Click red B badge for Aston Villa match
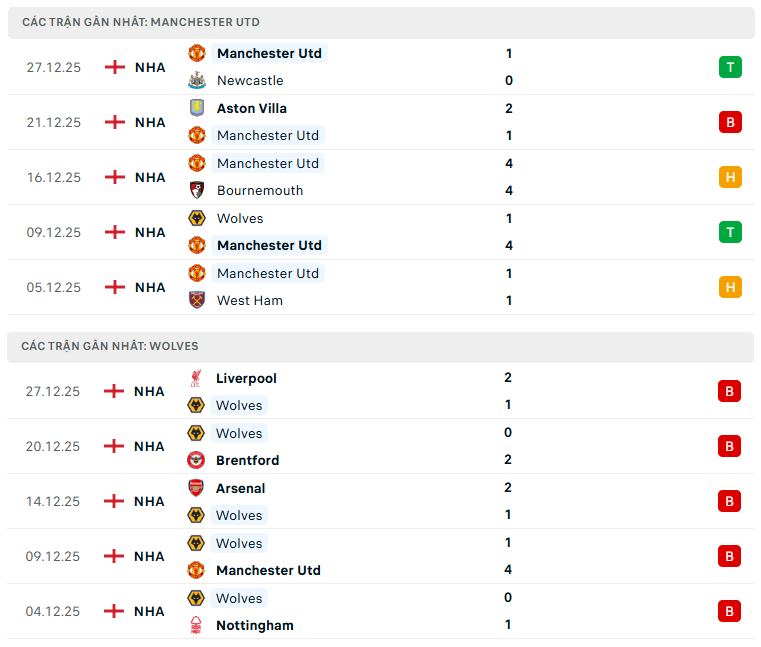Viewport: 761px width, 647px height. (x=730, y=122)
